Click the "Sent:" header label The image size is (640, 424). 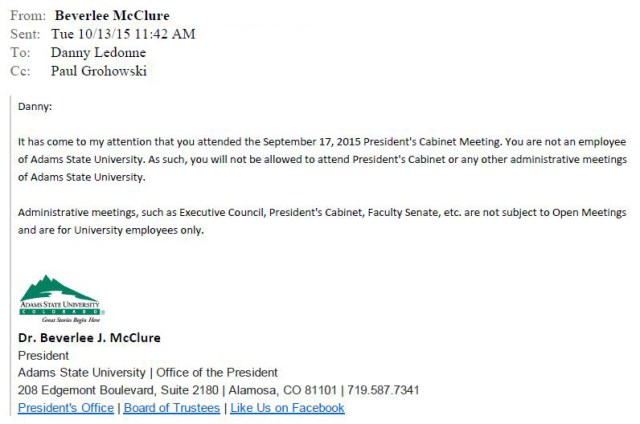click(x=29, y=34)
